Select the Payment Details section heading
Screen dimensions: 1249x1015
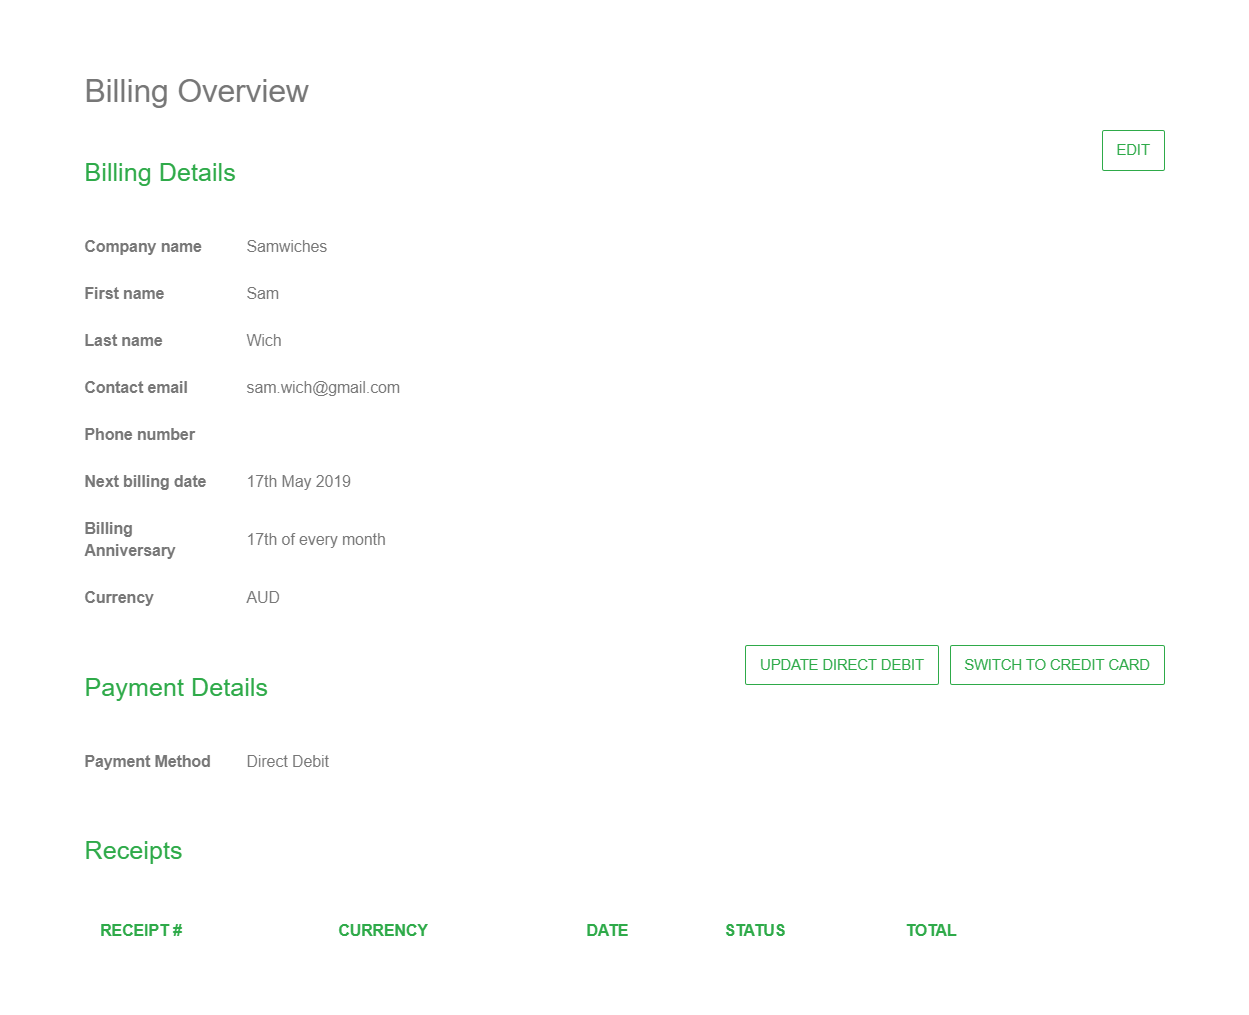[176, 688]
